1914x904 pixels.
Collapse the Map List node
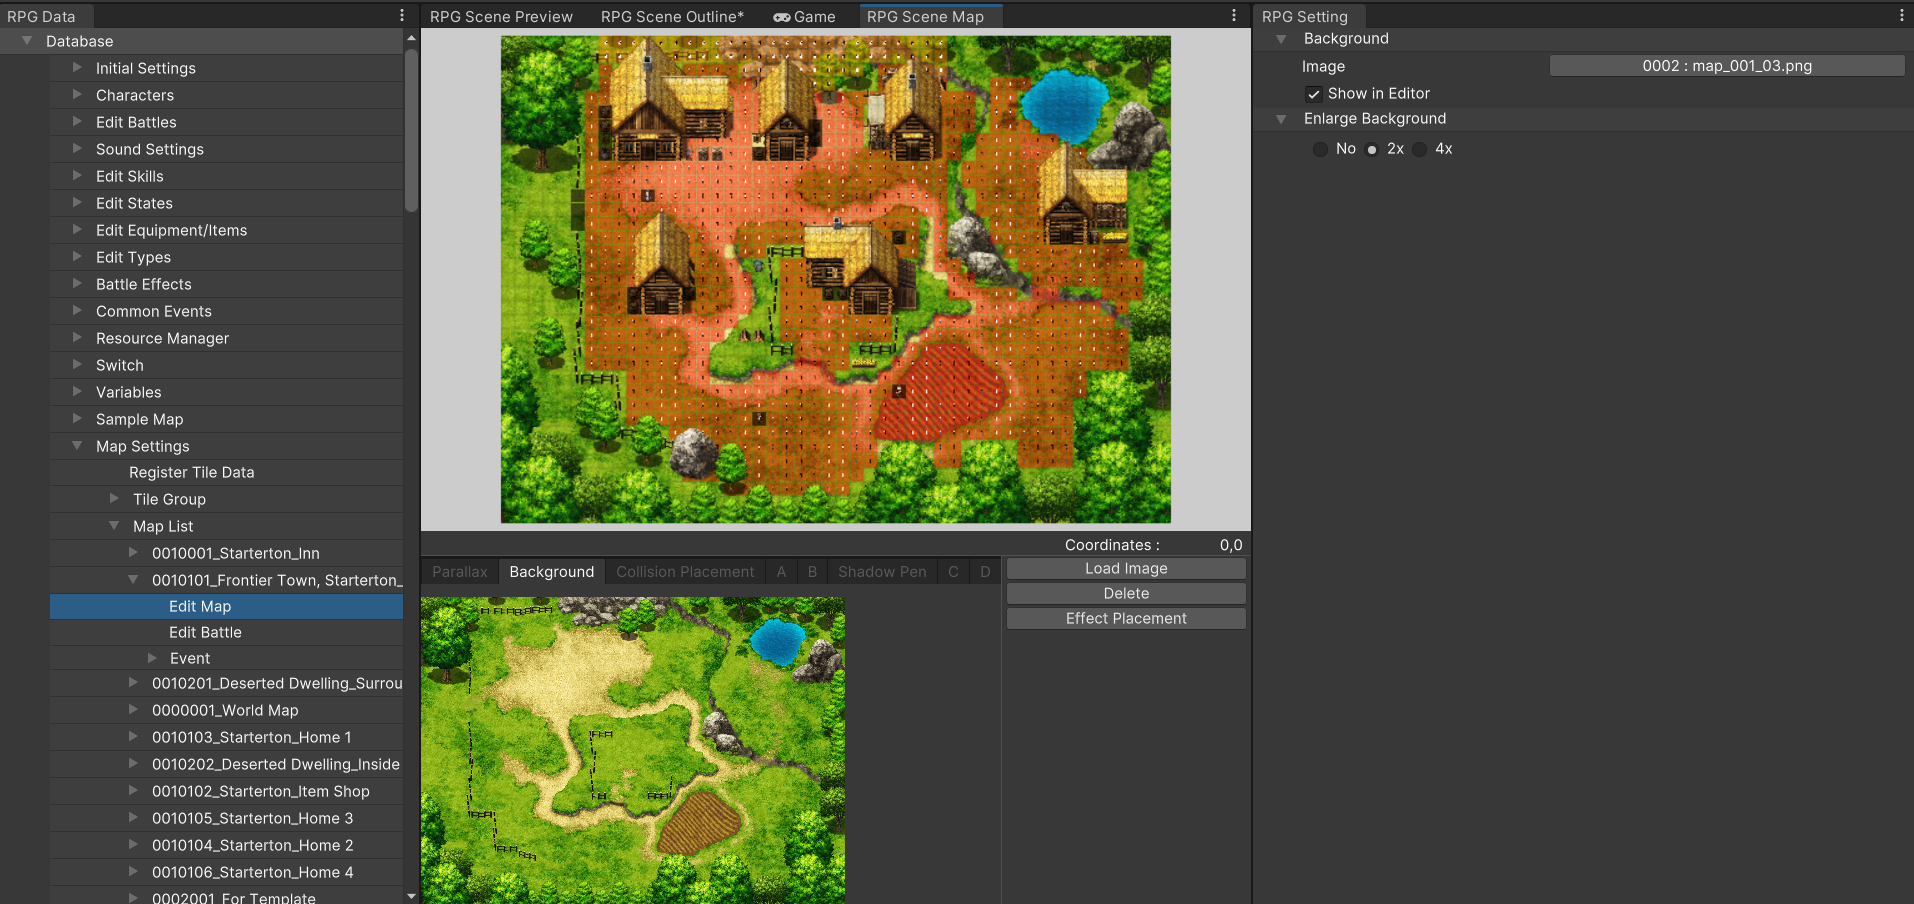coord(114,526)
